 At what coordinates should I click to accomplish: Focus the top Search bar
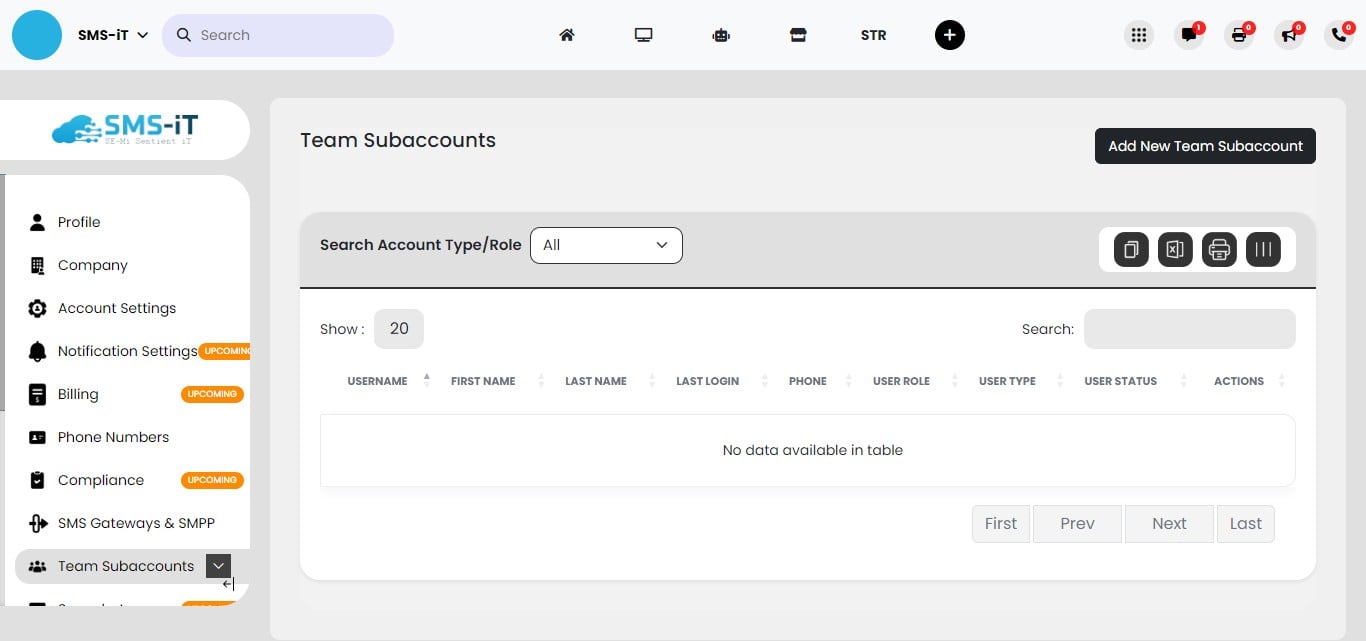(x=278, y=35)
